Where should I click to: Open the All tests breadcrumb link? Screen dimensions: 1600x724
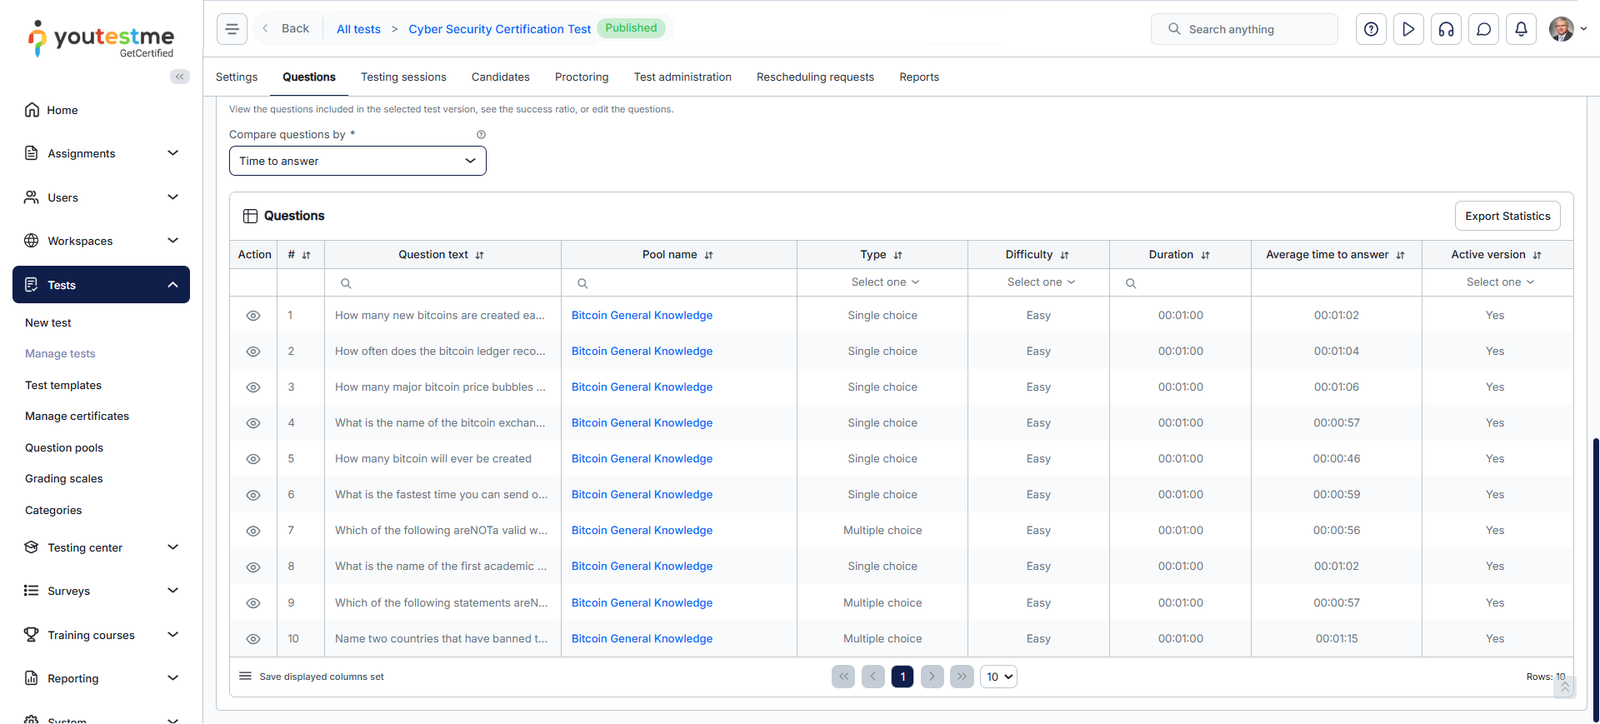[x=358, y=29]
